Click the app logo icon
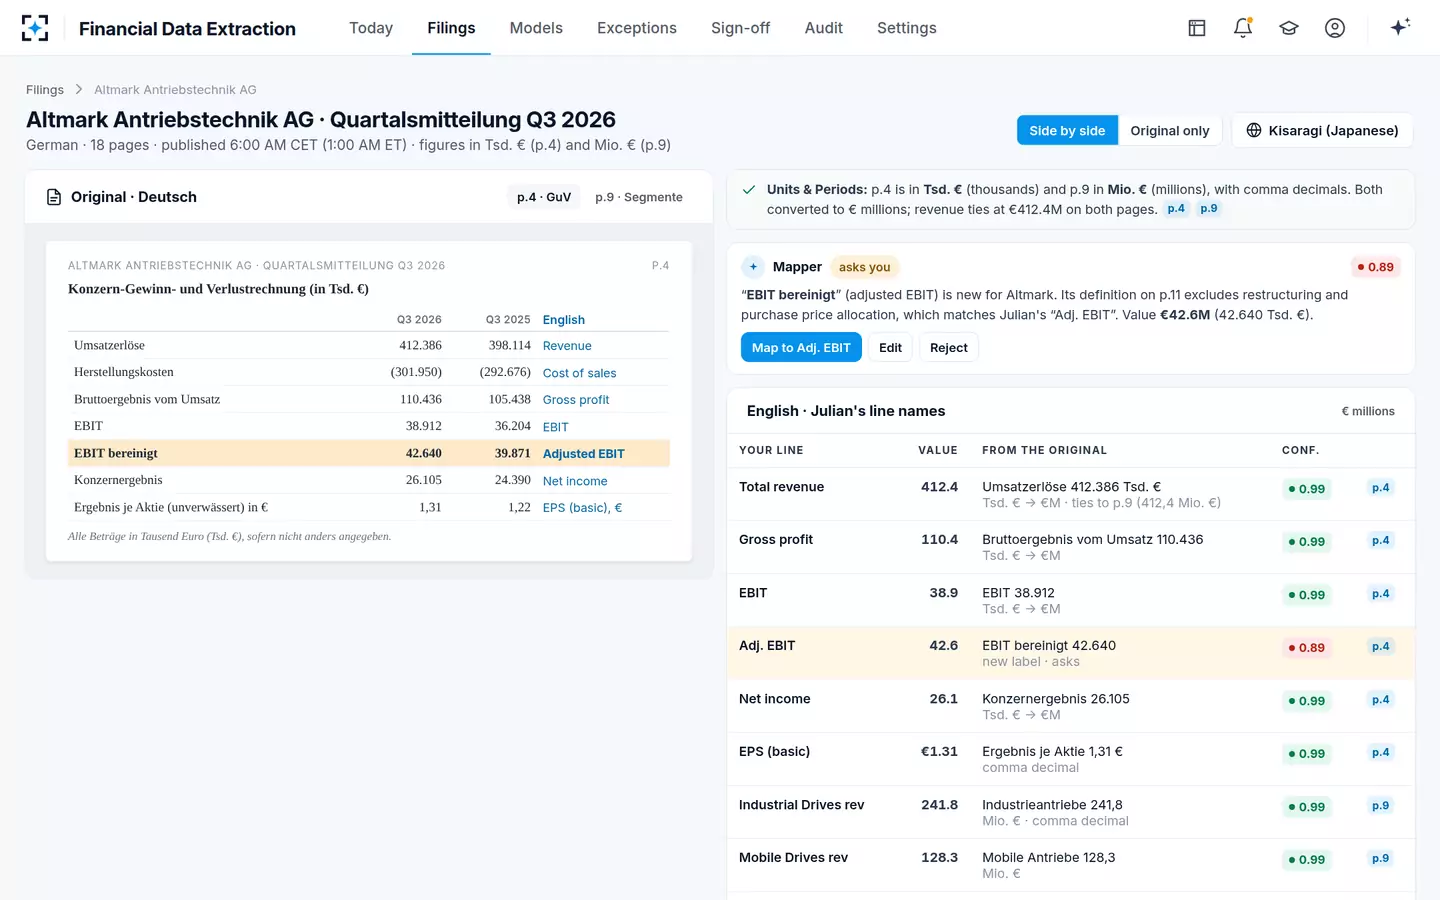Viewport: 1440px width, 900px height. pyautogui.click(x=35, y=28)
